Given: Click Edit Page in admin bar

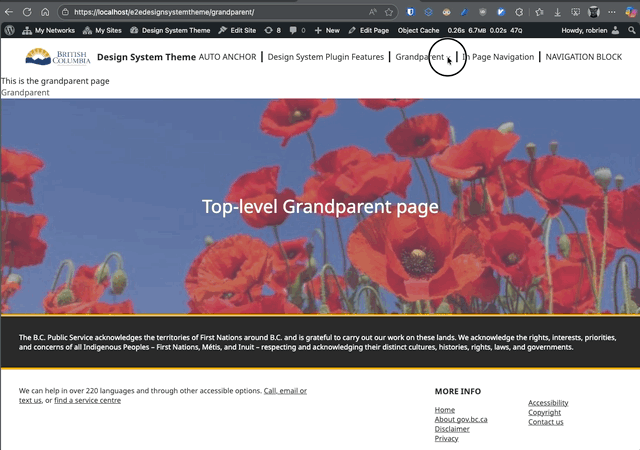Looking at the screenshot, I should pyautogui.click(x=368, y=30).
